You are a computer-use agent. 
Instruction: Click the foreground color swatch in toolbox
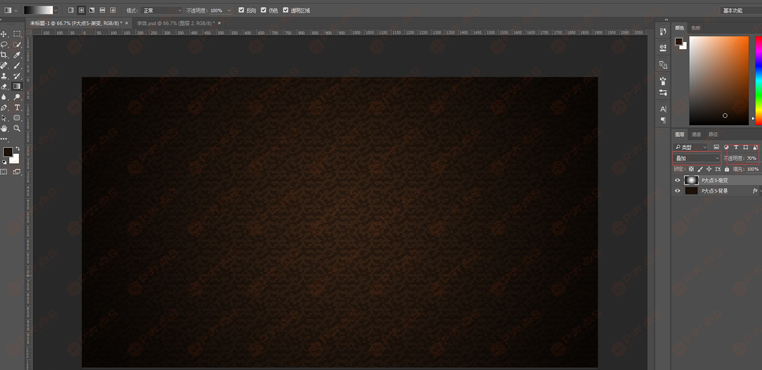click(x=7, y=152)
